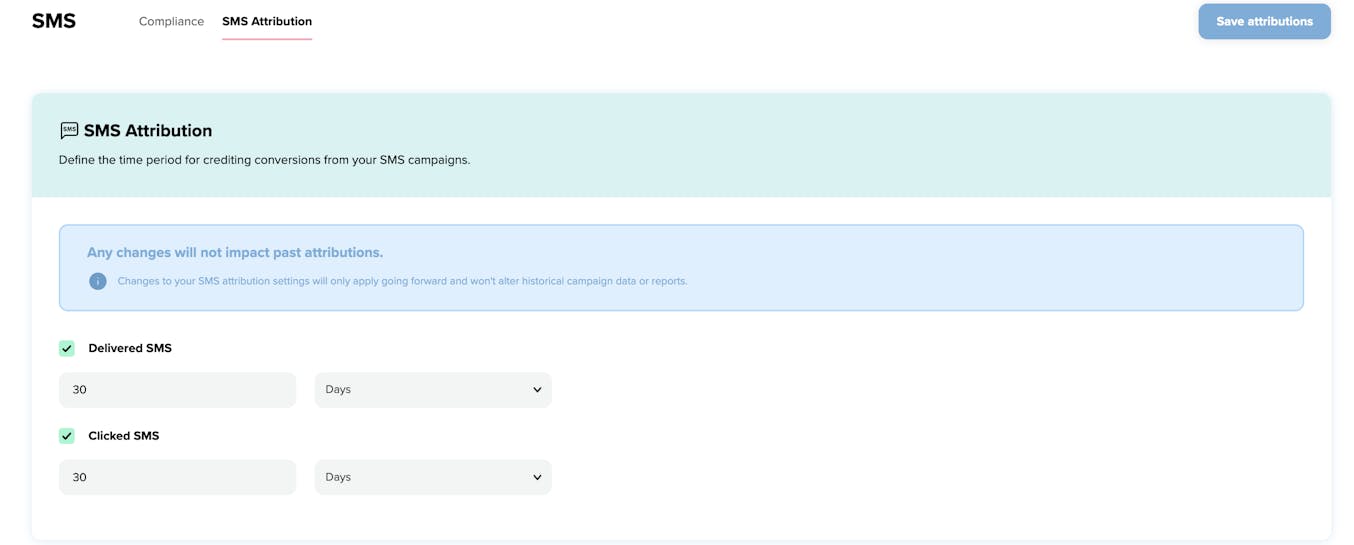Focus the Delivered SMS number field
This screenshot has width=1354, height=545.
[177, 390]
